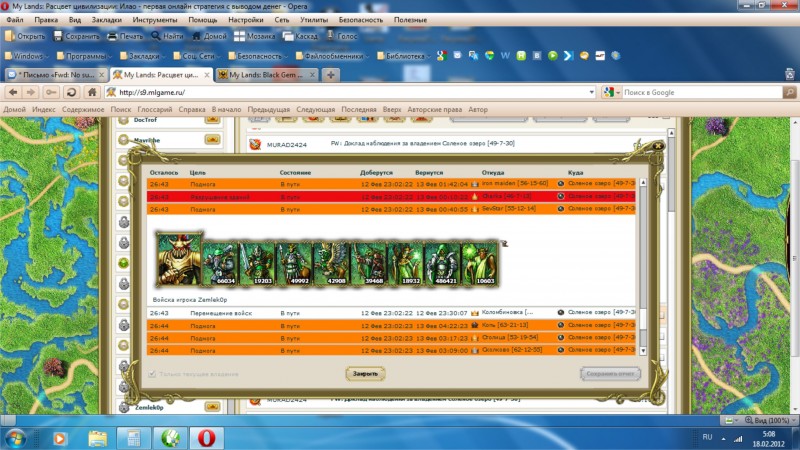The image size is (800, 450).
Task: Click the Каскад toolbar button
Action: pyautogui.click(x=301, y=36)
